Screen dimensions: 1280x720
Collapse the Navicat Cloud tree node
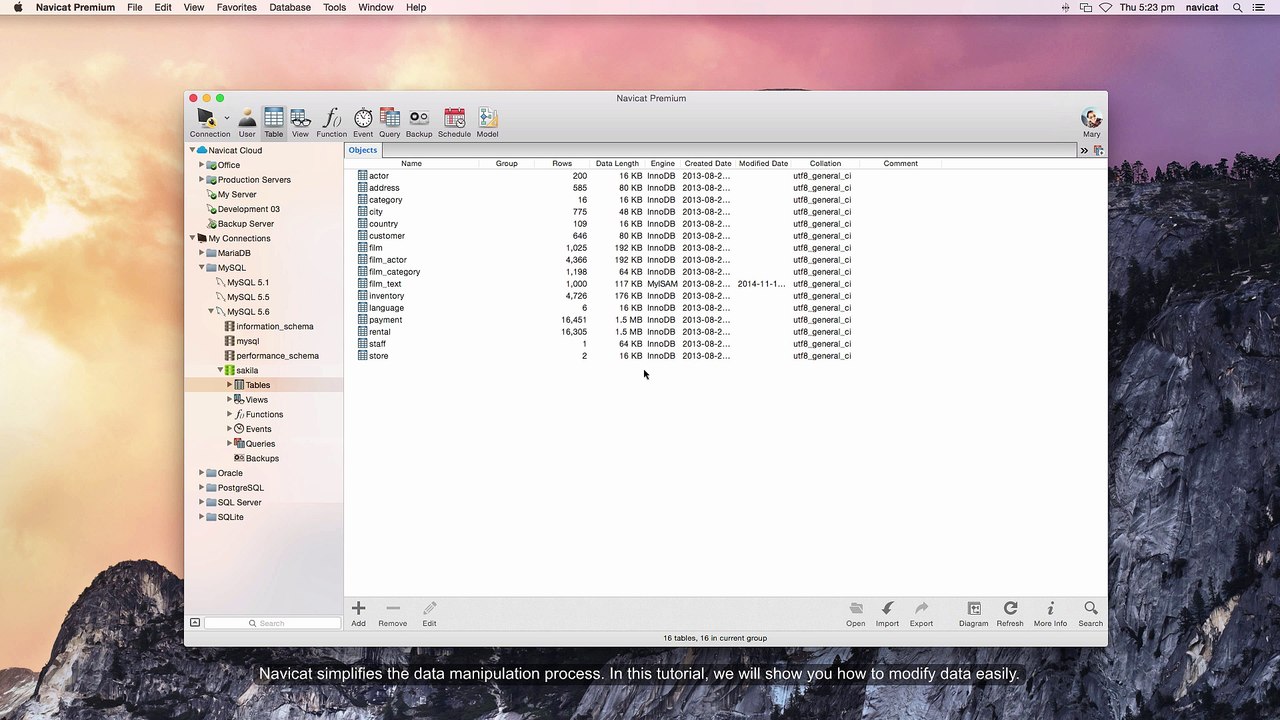[x=192, y=150]
